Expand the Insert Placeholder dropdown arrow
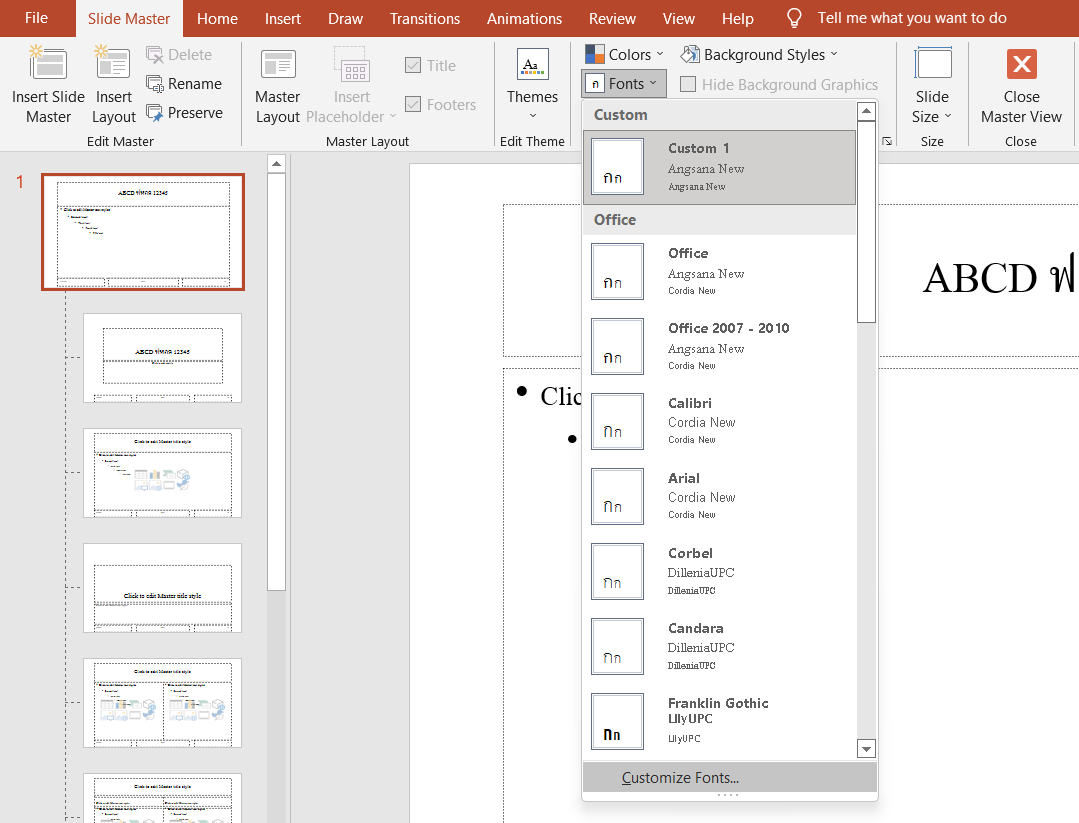 (393, 116)
